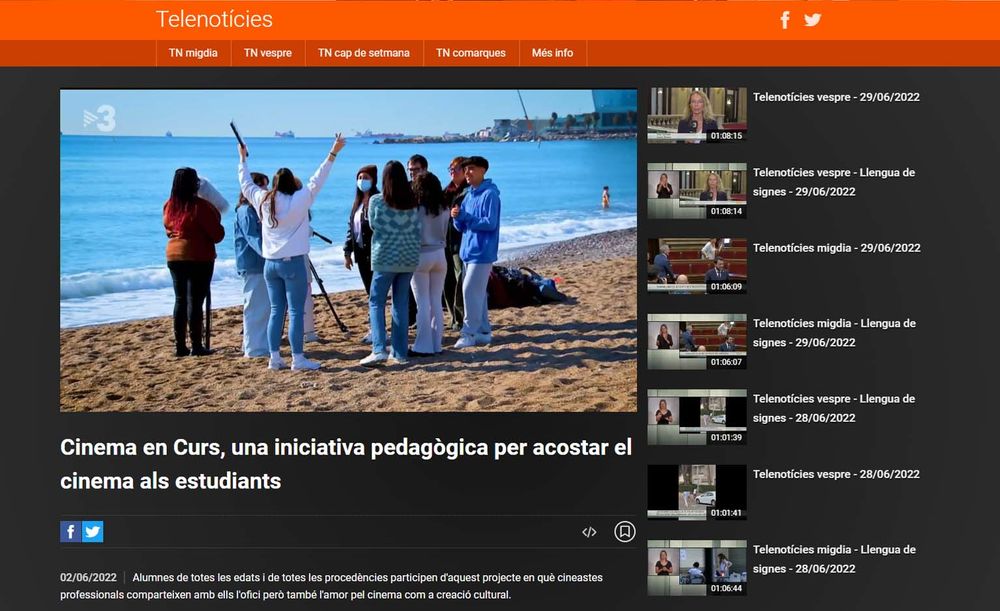
Task: Share the video via blue Facebook button
Action: pos(71,531)
